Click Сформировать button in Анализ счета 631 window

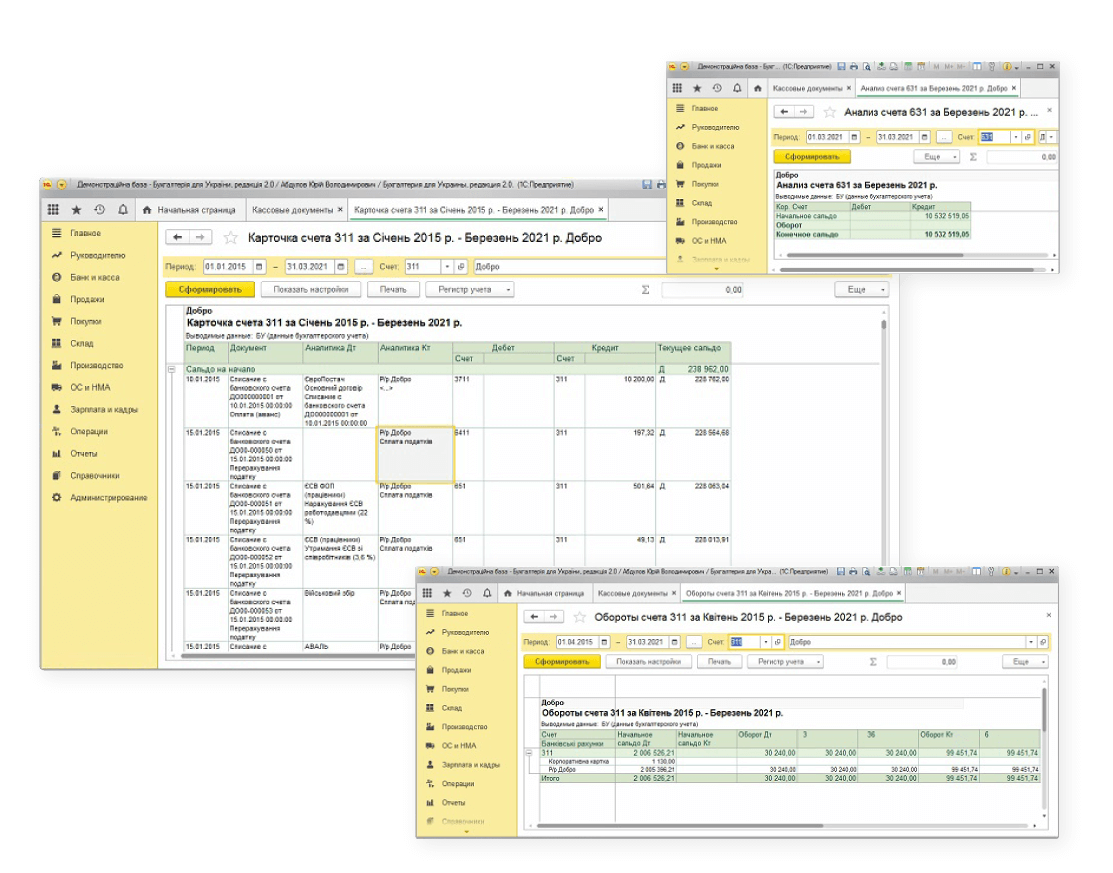click(812, 157)
